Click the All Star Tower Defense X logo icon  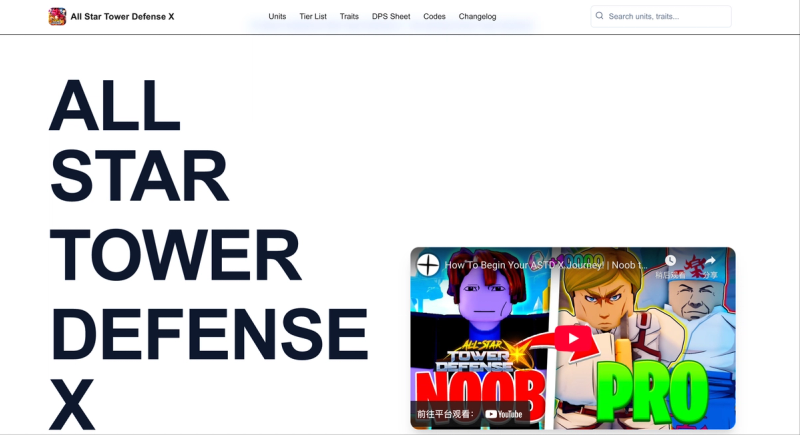click(x=57, y=16)
